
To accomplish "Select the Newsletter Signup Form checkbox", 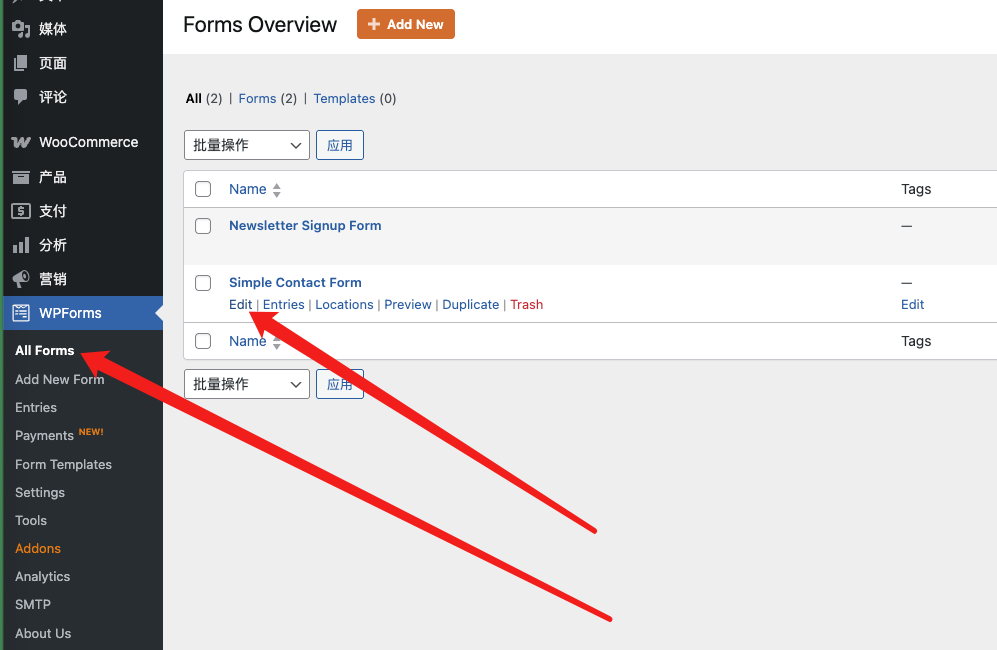I will click(x=203, y=226).
